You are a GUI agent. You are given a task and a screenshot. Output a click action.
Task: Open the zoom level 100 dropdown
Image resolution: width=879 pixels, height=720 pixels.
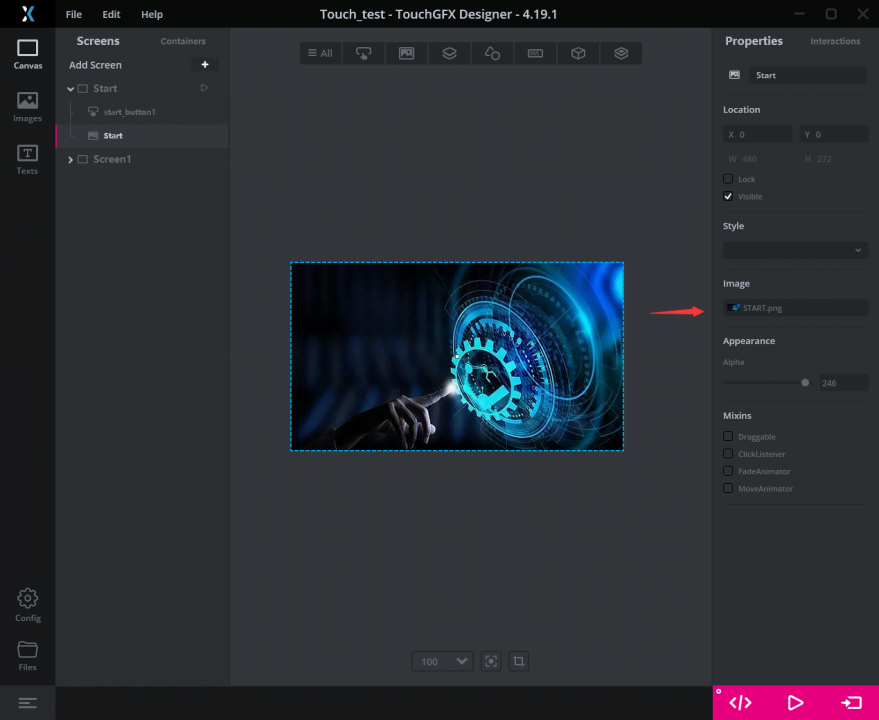[x=443, y=662]
